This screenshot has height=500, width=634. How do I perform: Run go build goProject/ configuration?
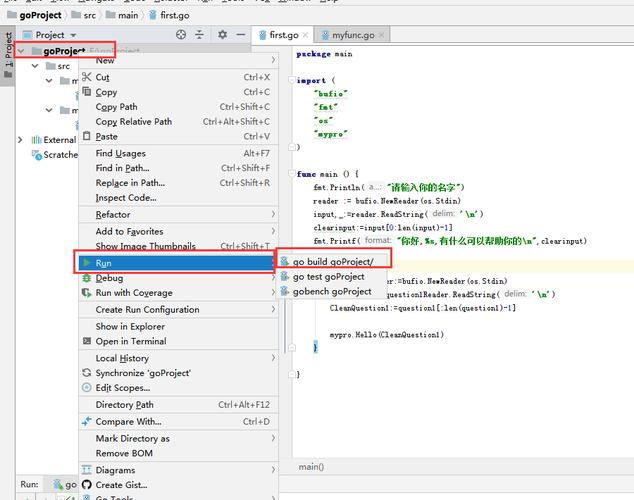(x=333, y=262)
